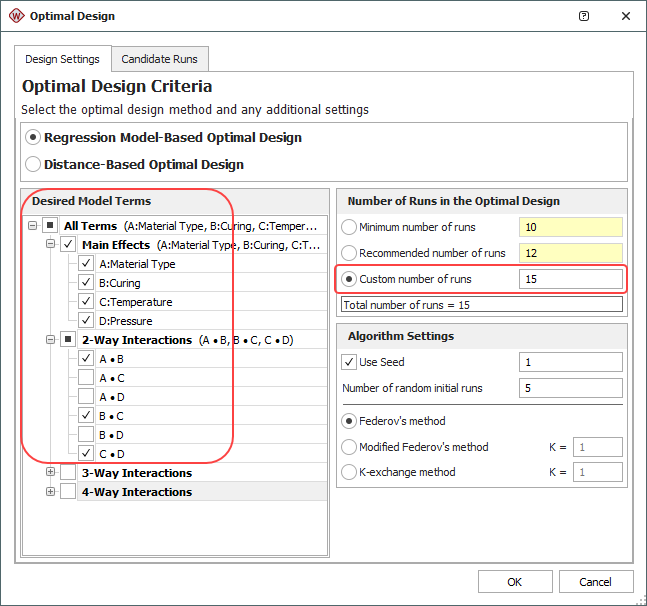Click the Cancel button
The image size is (647, 606).
(x=595, y=582)
